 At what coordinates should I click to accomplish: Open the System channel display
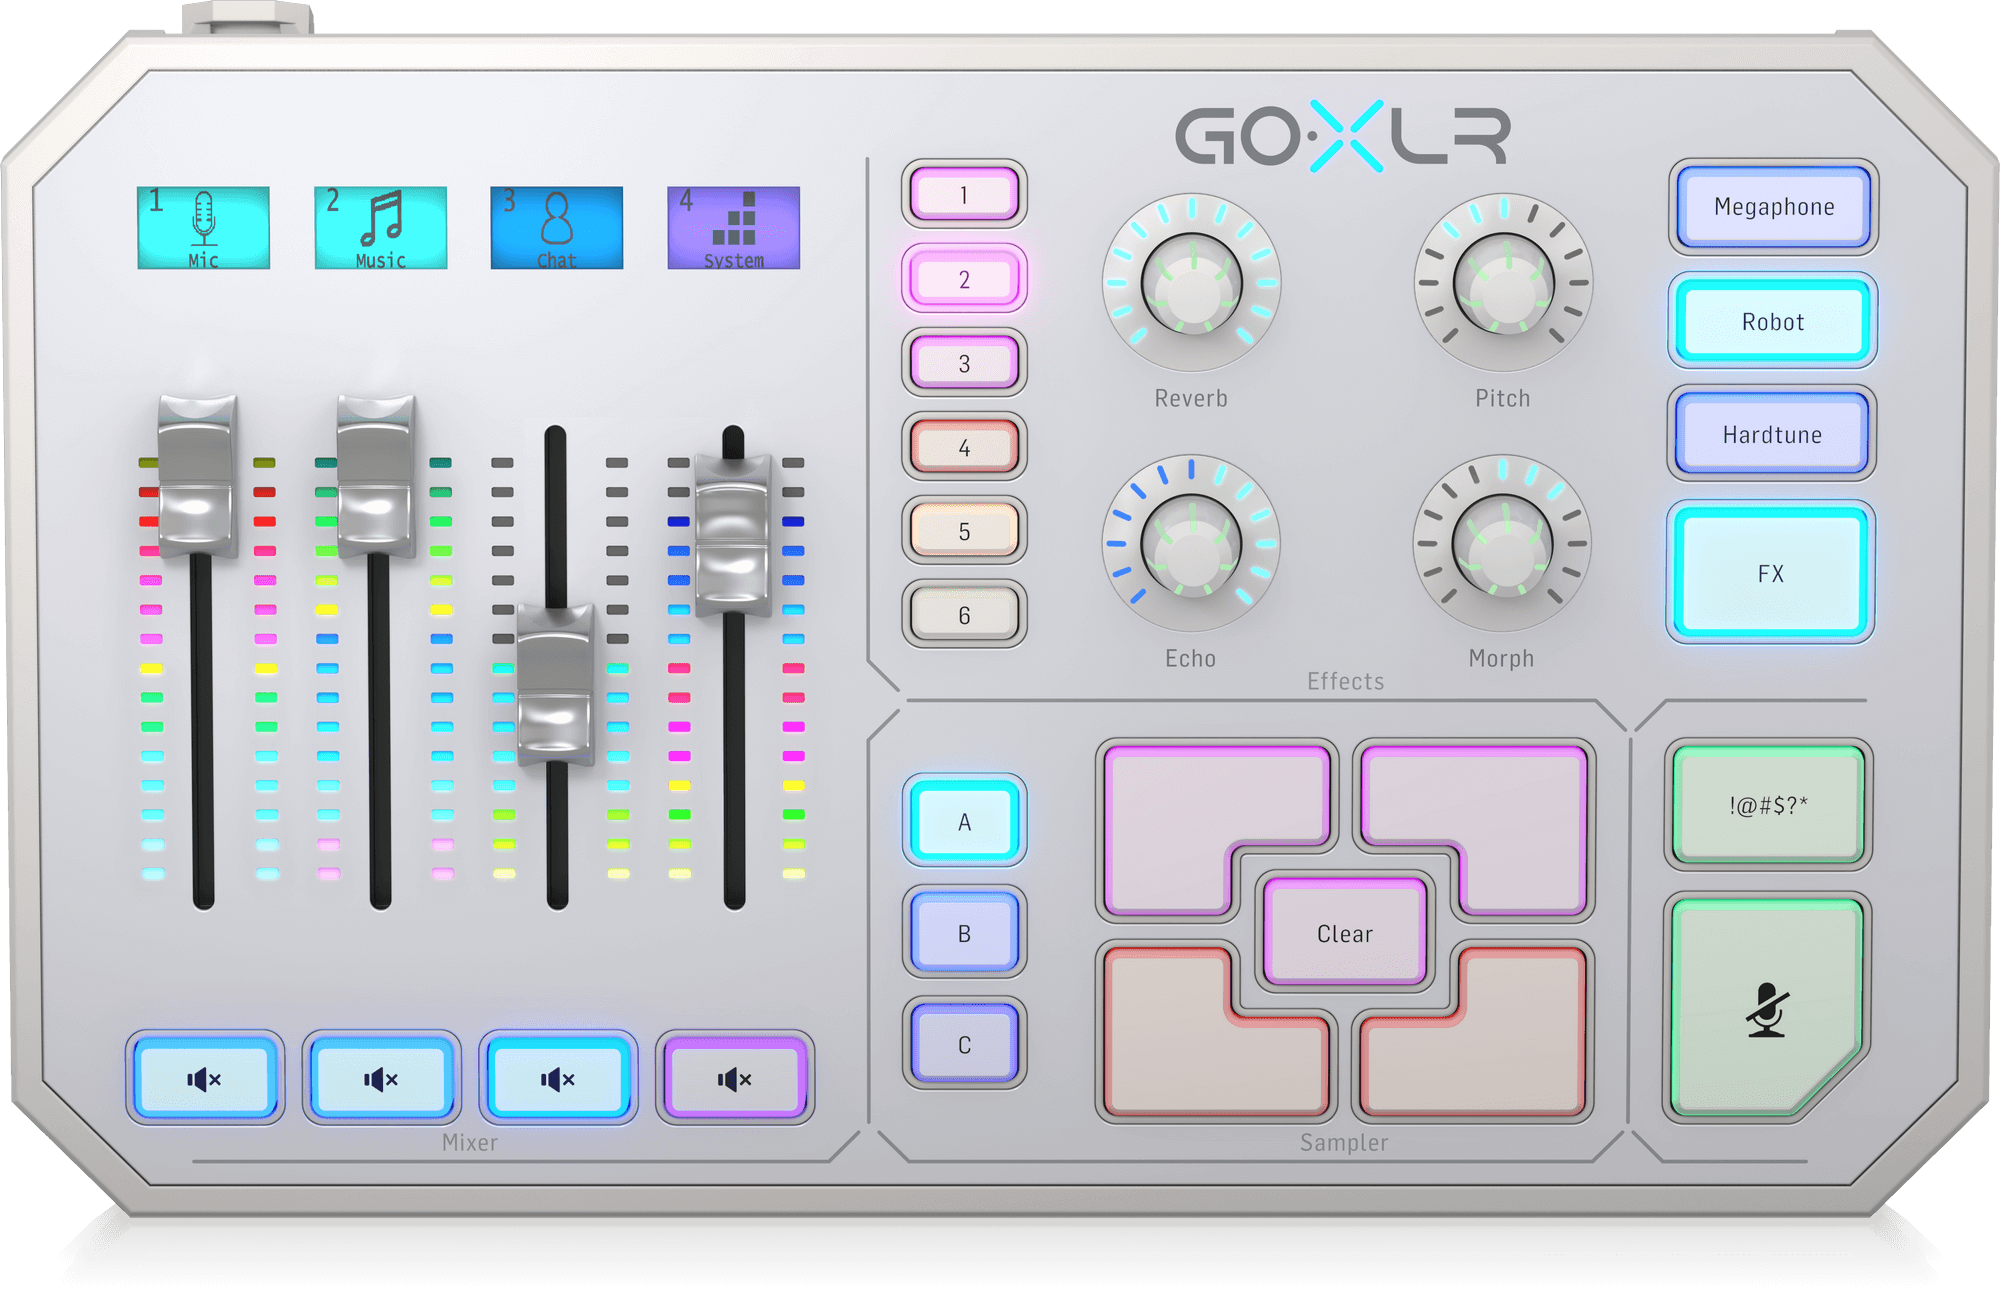point(733,227)
